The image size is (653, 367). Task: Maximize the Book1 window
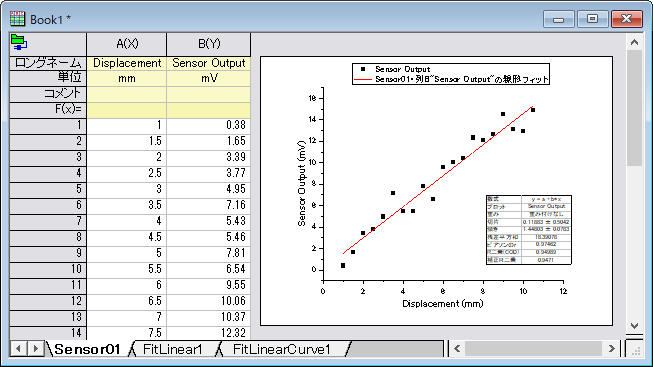click(x=592, y=19)
